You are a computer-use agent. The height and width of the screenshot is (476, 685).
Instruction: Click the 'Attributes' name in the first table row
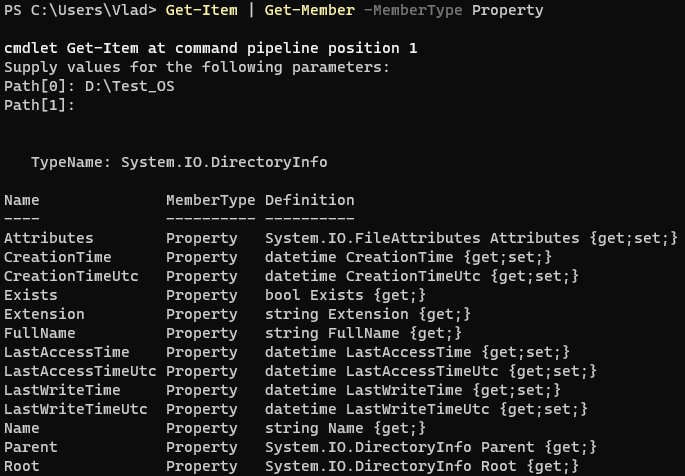(x=48, y=238)
